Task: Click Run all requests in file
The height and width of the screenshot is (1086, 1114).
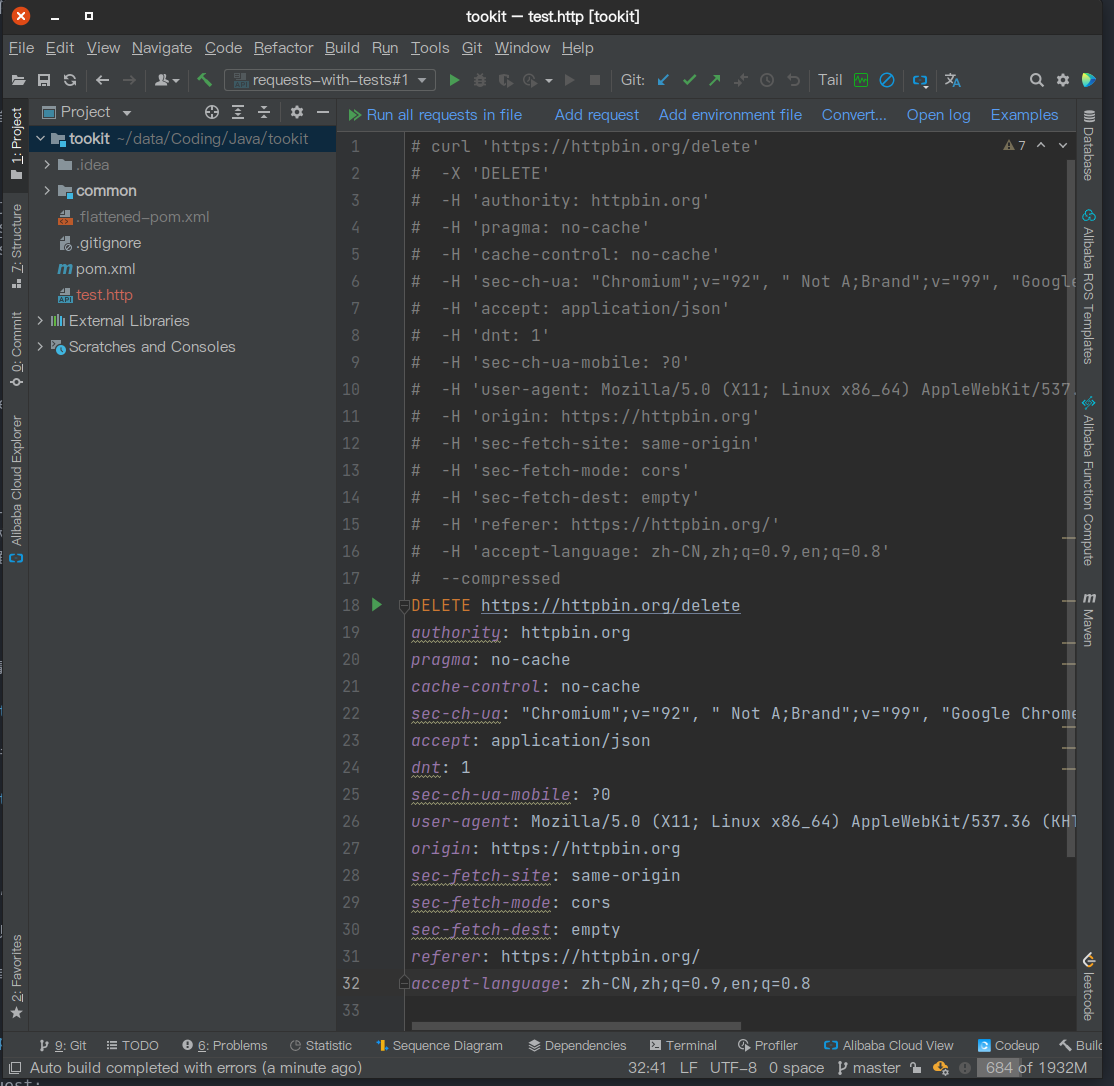Action: 435,115
